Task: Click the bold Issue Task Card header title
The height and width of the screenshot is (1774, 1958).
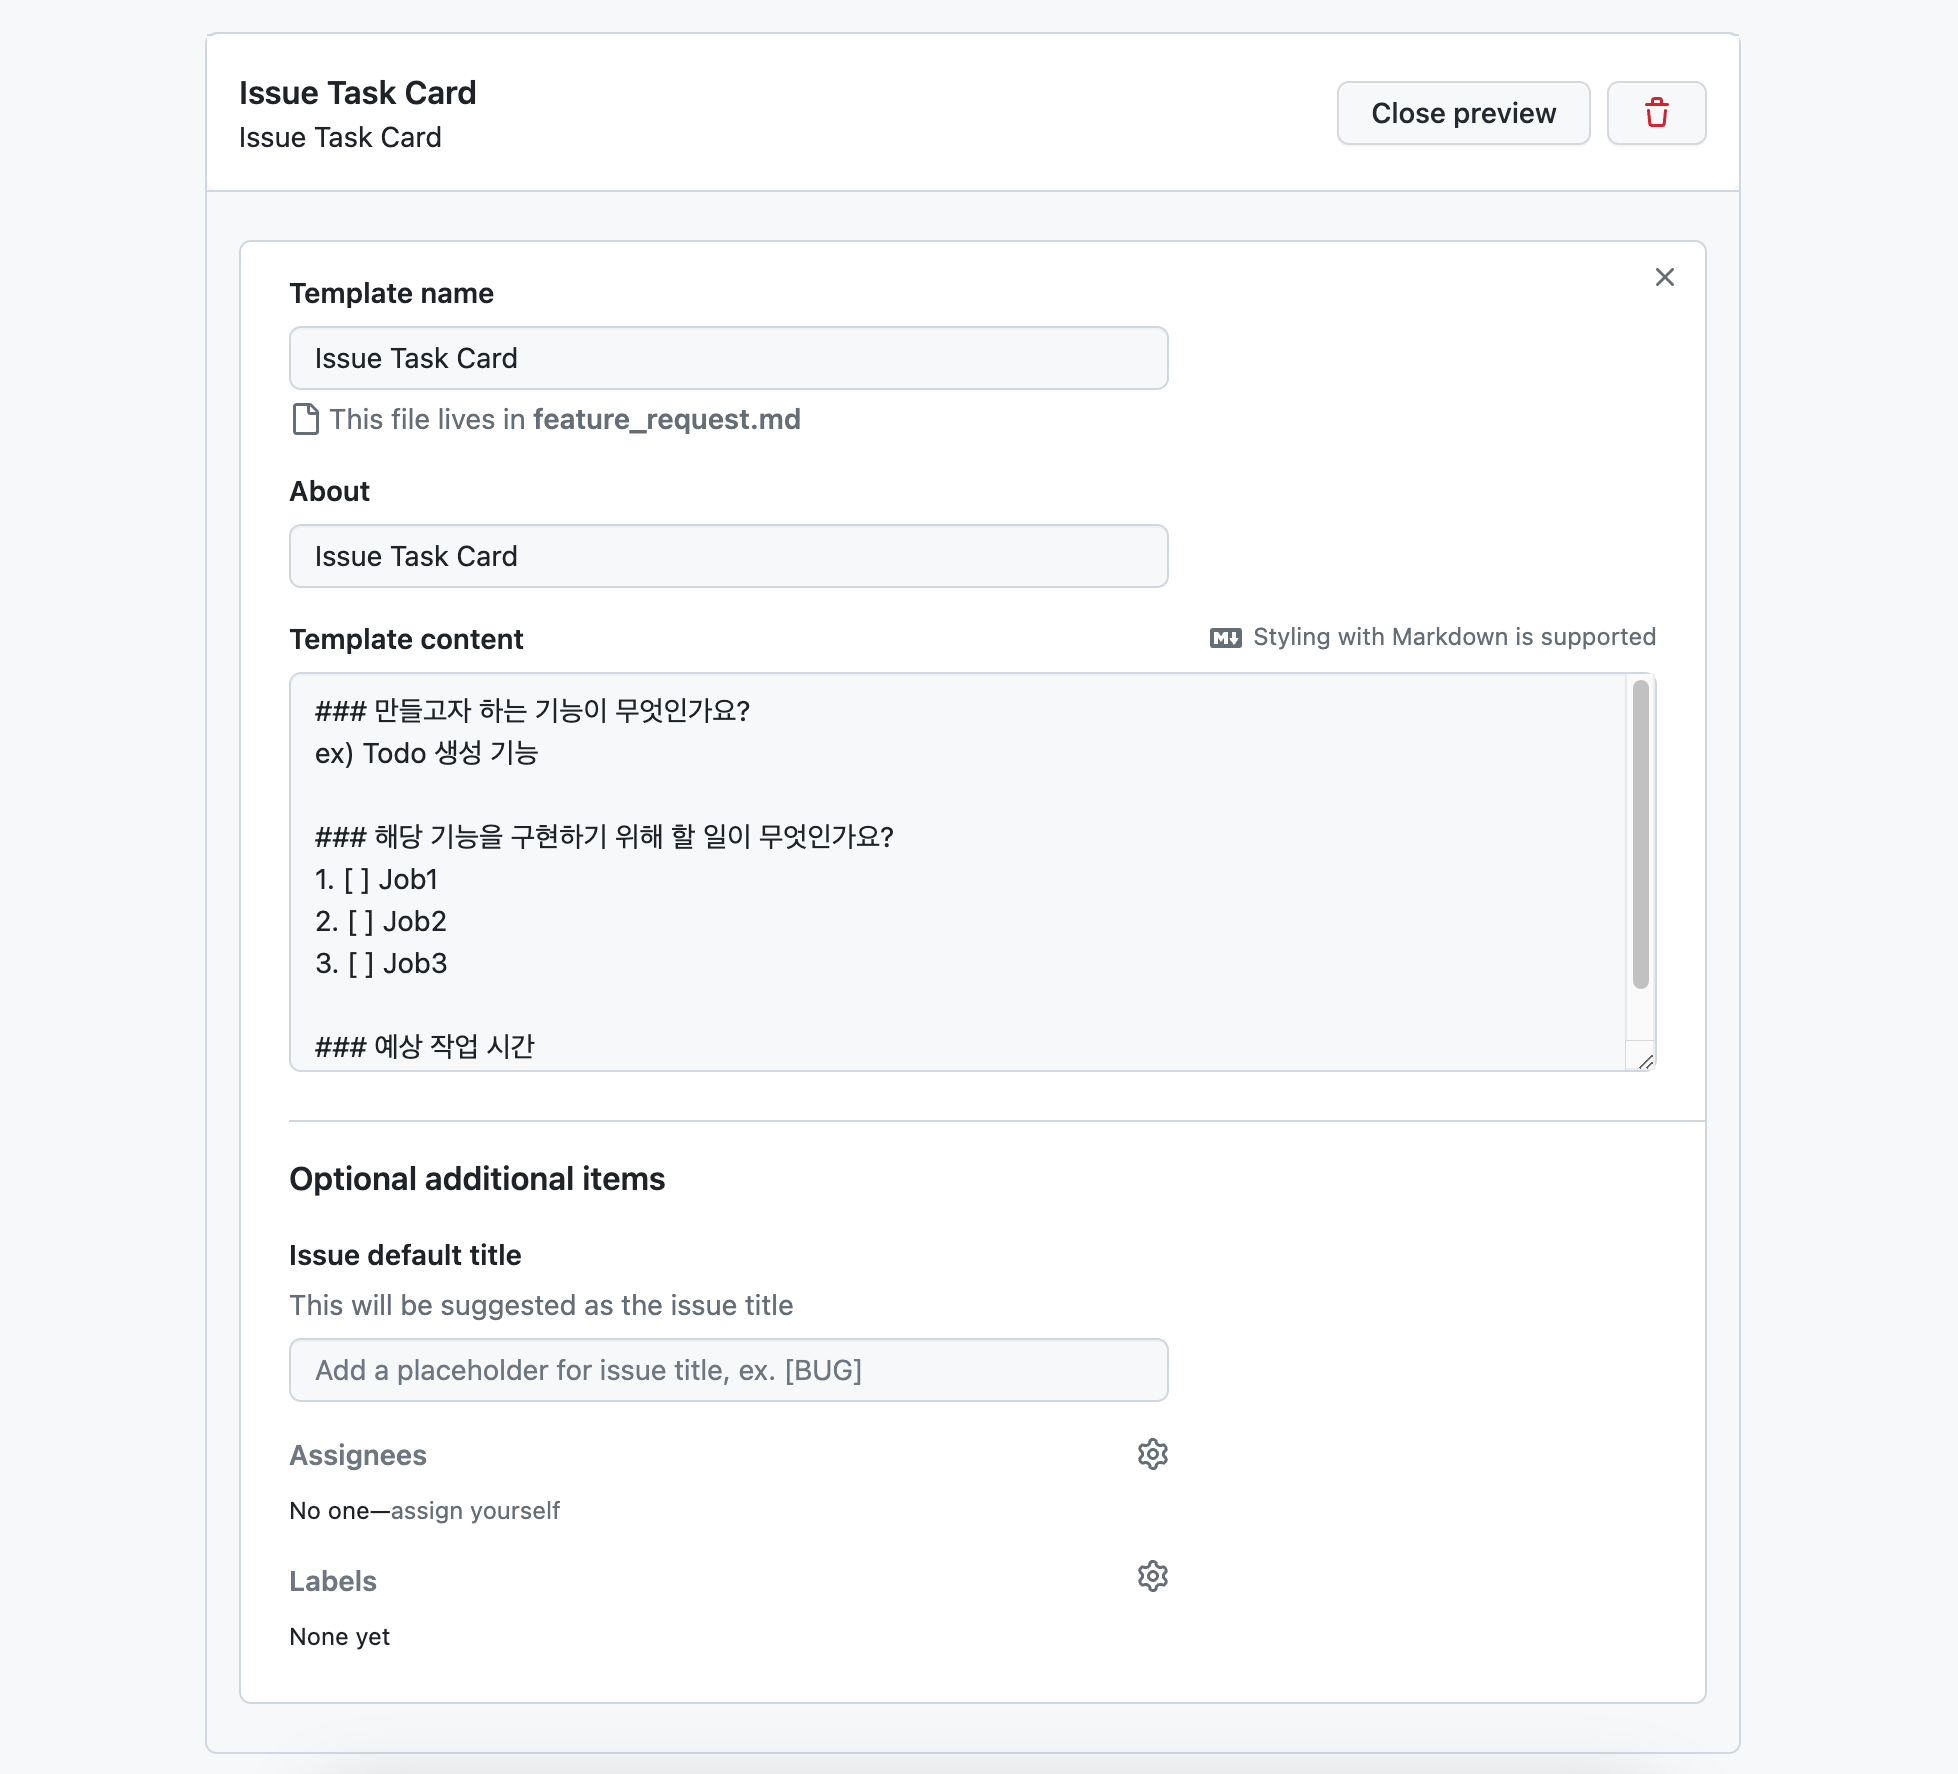Action: (x=358, y=93)
